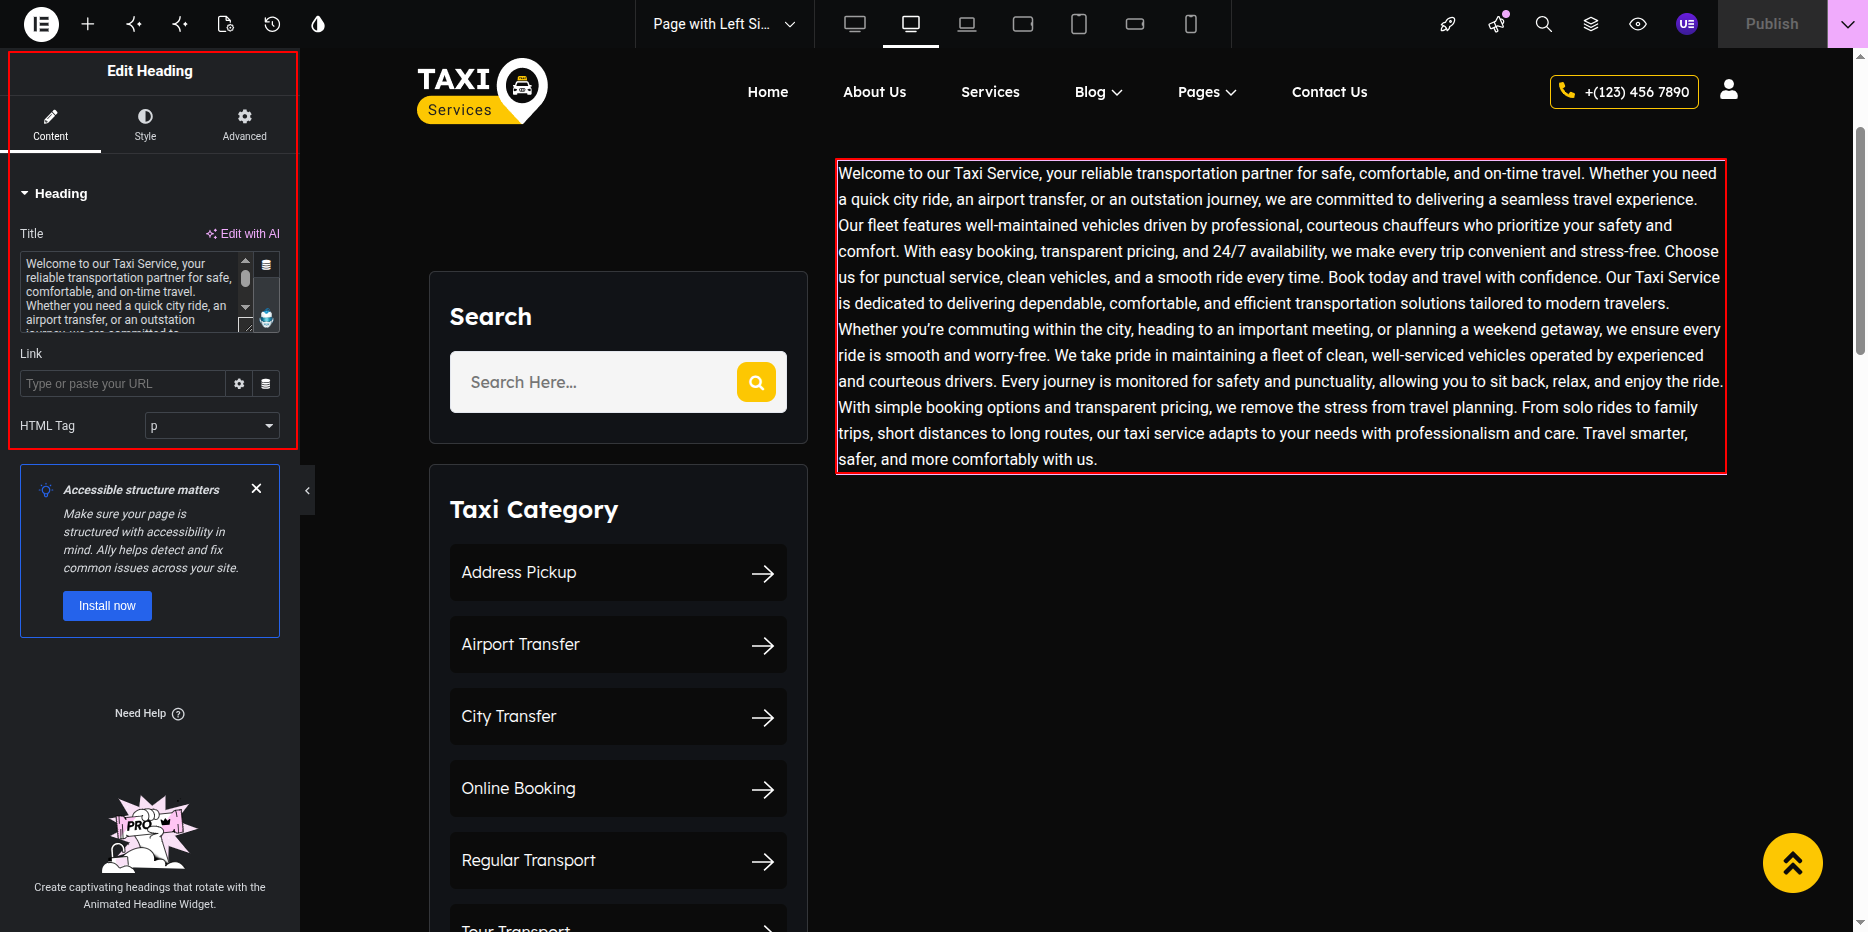Viewport: 1868px width, 932px height.
Task: Switch to the Content tab
Action: (51, 125)
